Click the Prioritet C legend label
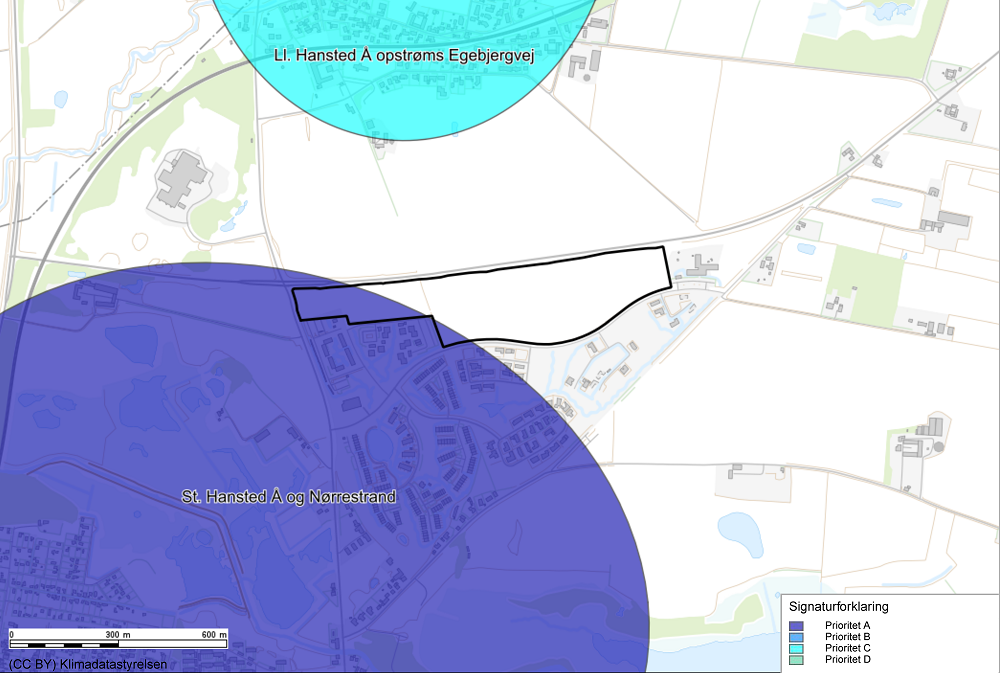This screenshot has width=1000, height=673. point(848,648)
